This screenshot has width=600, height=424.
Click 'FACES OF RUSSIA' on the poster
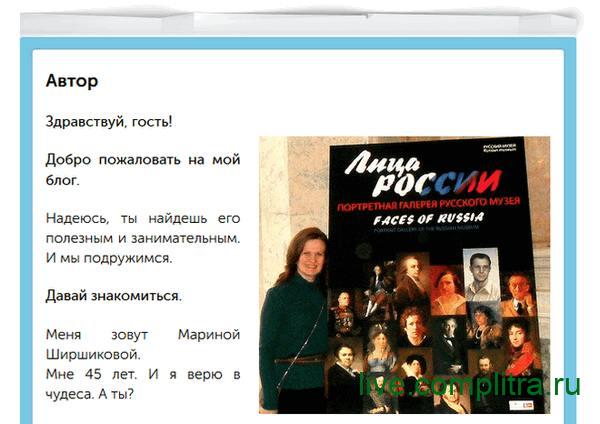(x=428, y=219)
